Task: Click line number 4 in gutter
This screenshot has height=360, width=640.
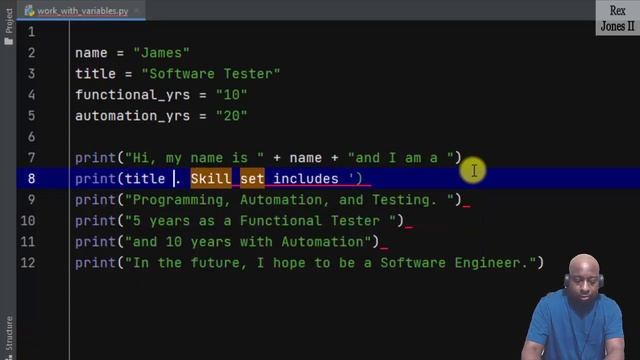Action: point(31,95)
